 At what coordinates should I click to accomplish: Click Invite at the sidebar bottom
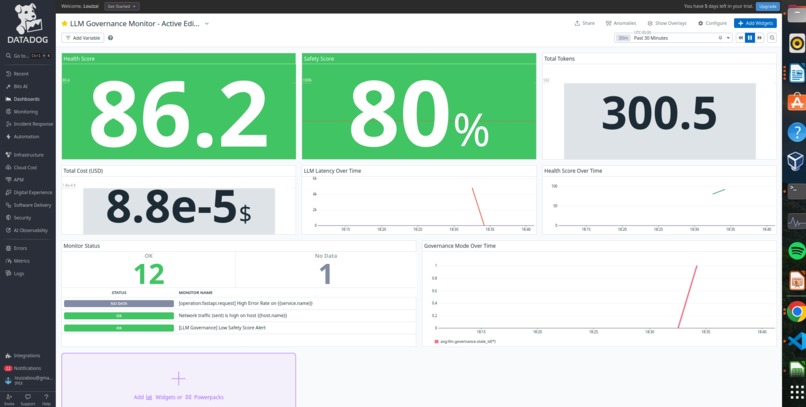[9, 399]
